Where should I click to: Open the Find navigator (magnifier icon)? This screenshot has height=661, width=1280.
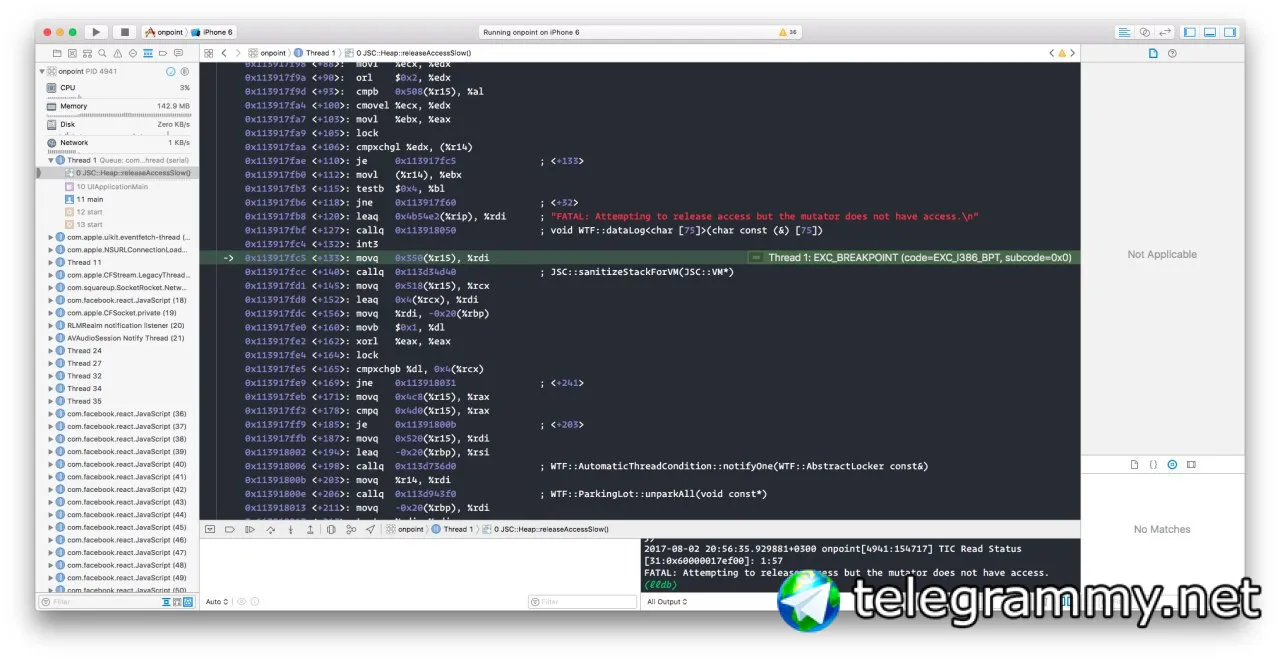[x=103, y=53]
